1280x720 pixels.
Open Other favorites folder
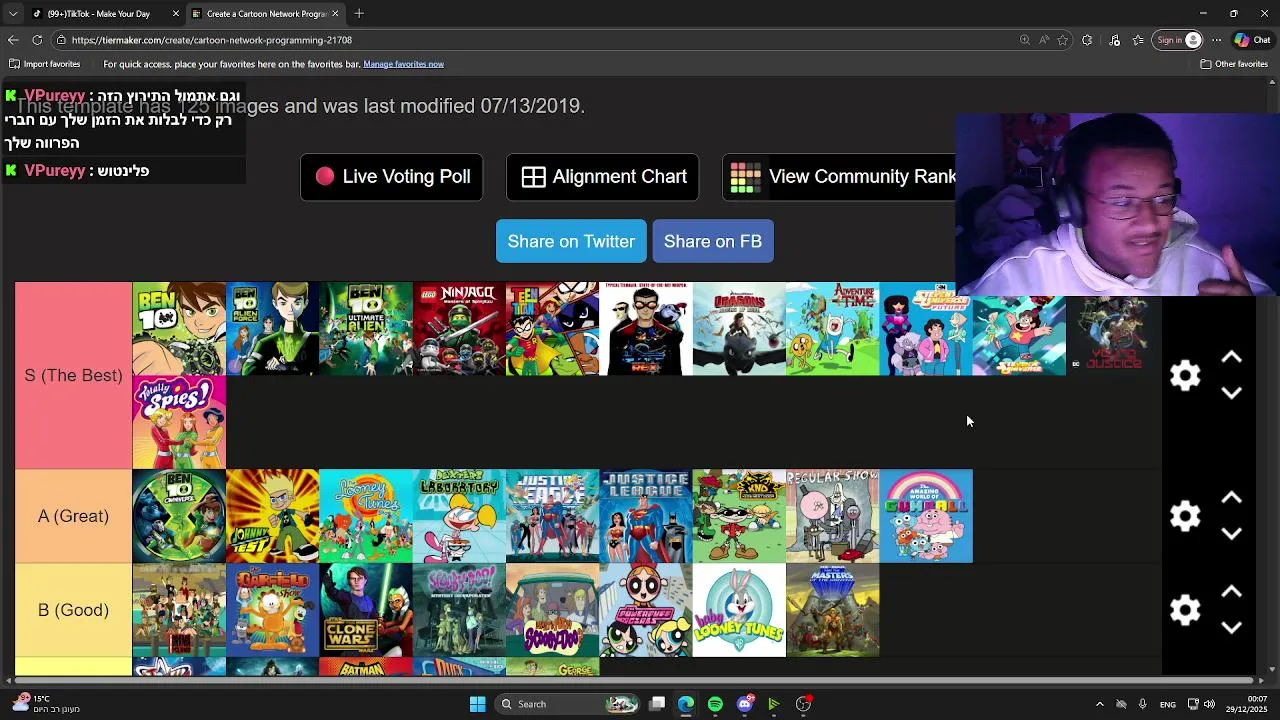1234,64
